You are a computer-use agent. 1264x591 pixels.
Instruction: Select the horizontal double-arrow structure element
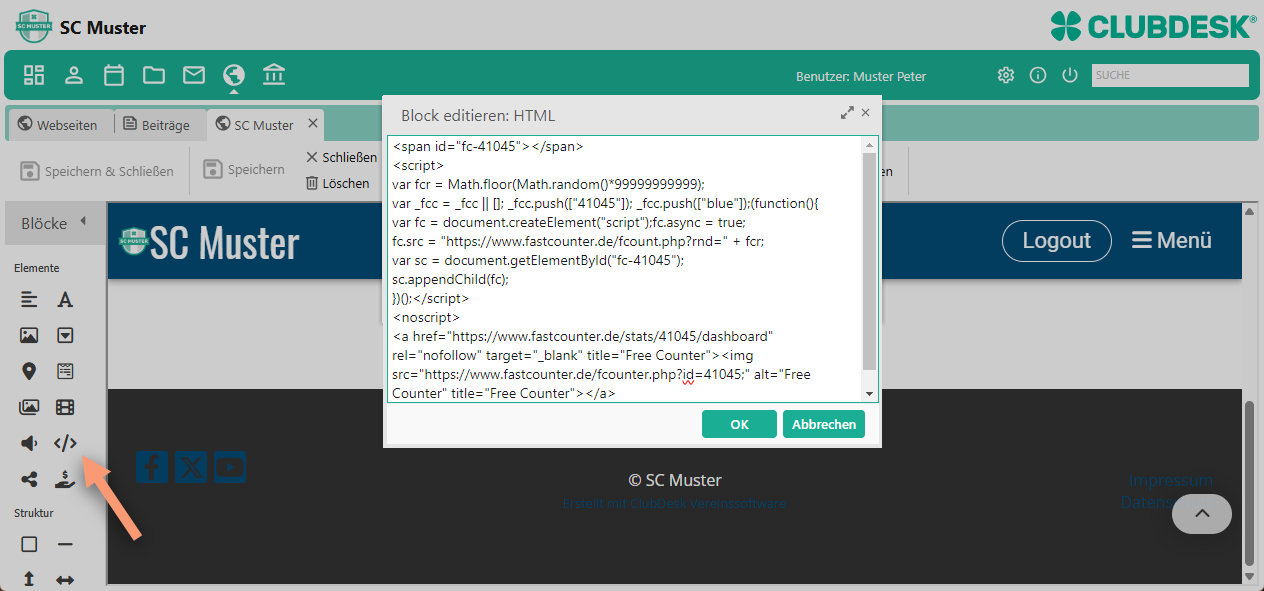[x=65, y=579]
